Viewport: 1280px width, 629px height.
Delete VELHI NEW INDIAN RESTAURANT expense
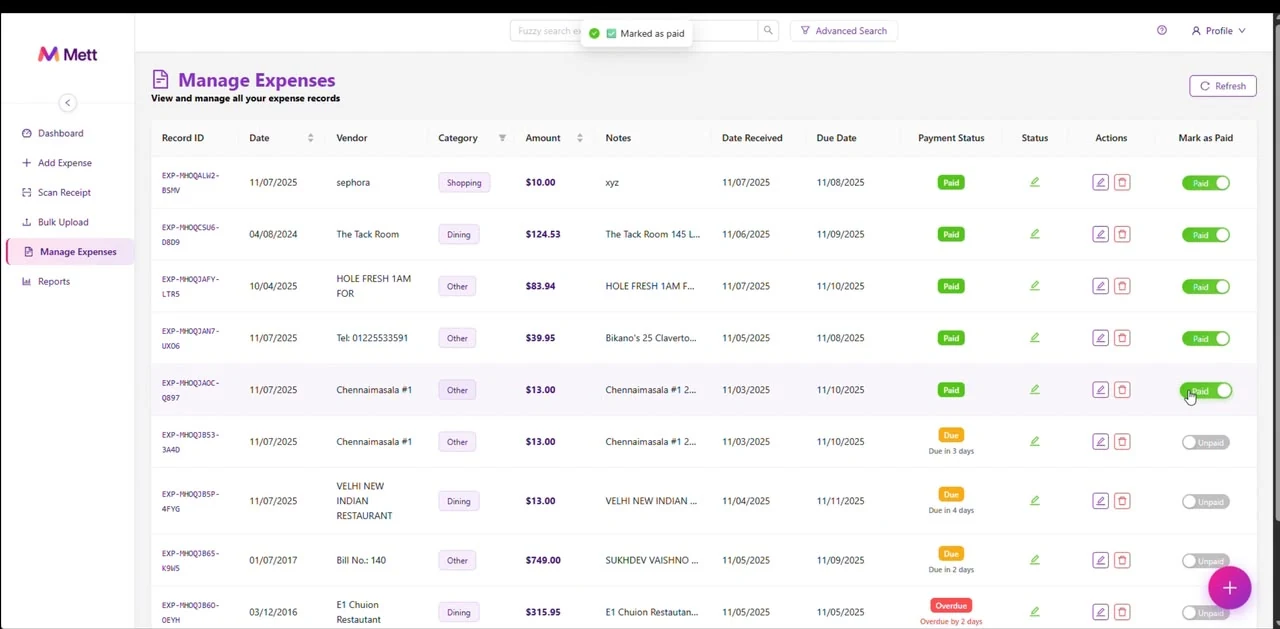[x=1122, y=501]
